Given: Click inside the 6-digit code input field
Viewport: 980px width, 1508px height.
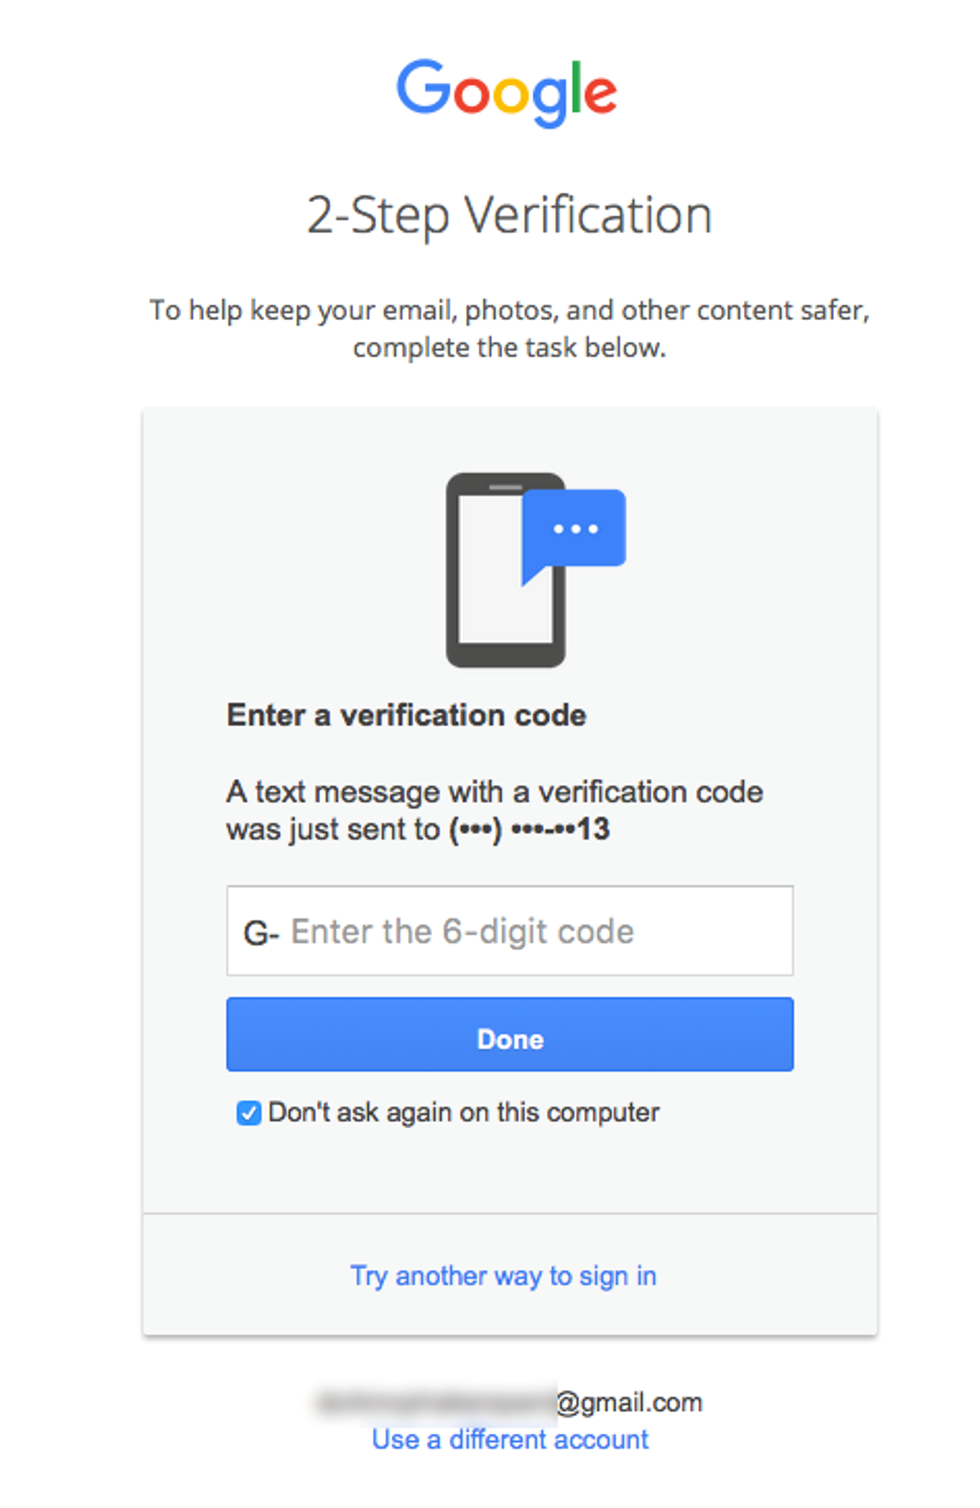Looking at the screenshot, I should click(x=510, y=931).
